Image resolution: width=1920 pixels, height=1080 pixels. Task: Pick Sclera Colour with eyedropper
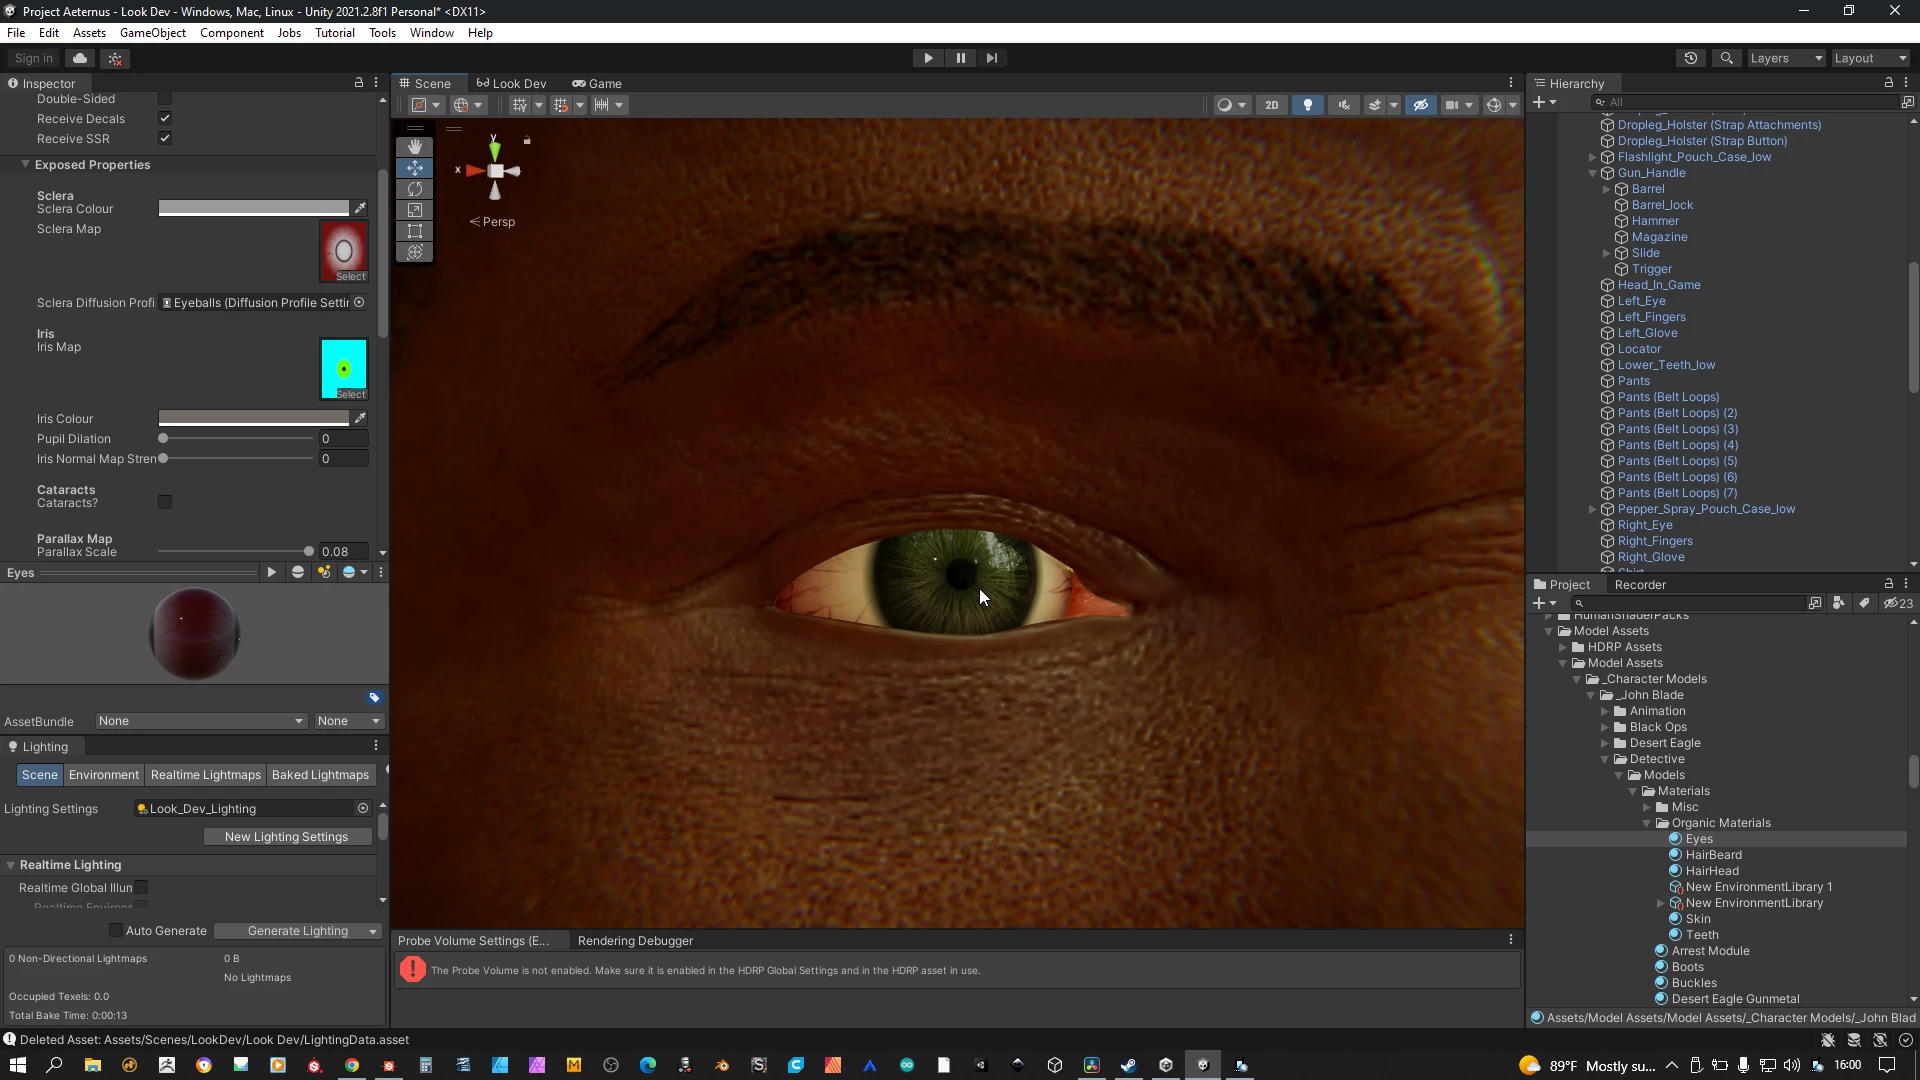click(360, 208)
